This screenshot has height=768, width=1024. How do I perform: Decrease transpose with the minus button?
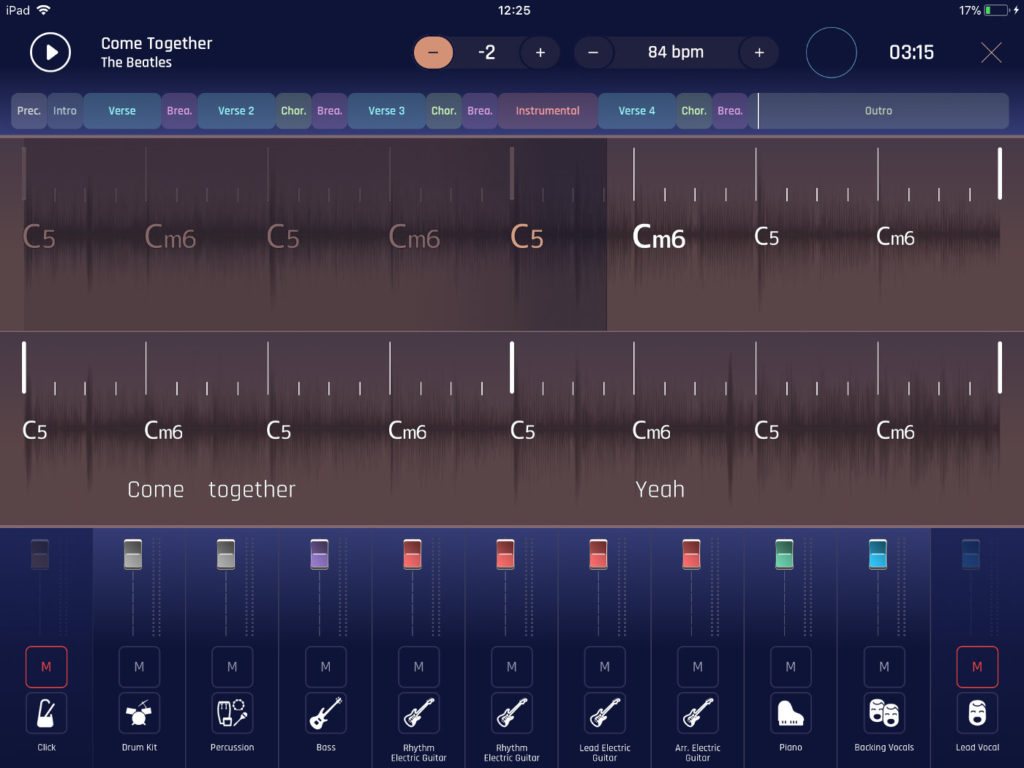[x=433, y=52]
